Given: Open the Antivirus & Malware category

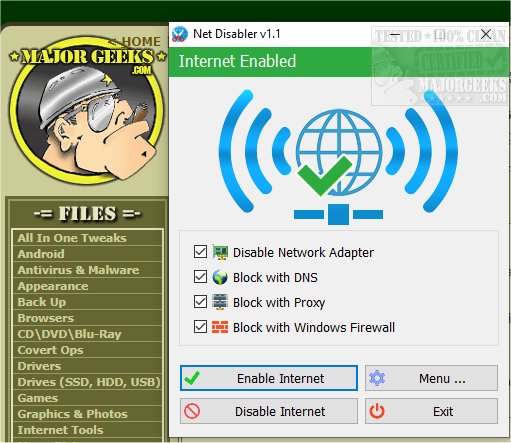Looking at the screenshot, I should (x=78, y=270).
